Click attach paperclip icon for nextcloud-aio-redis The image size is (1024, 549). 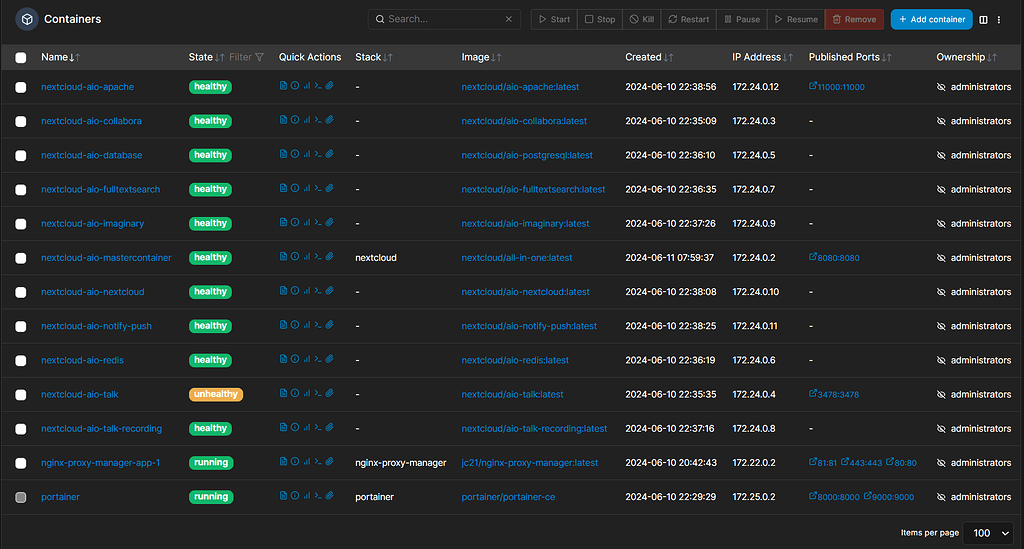pyautogui.click(x=330, y=360)
